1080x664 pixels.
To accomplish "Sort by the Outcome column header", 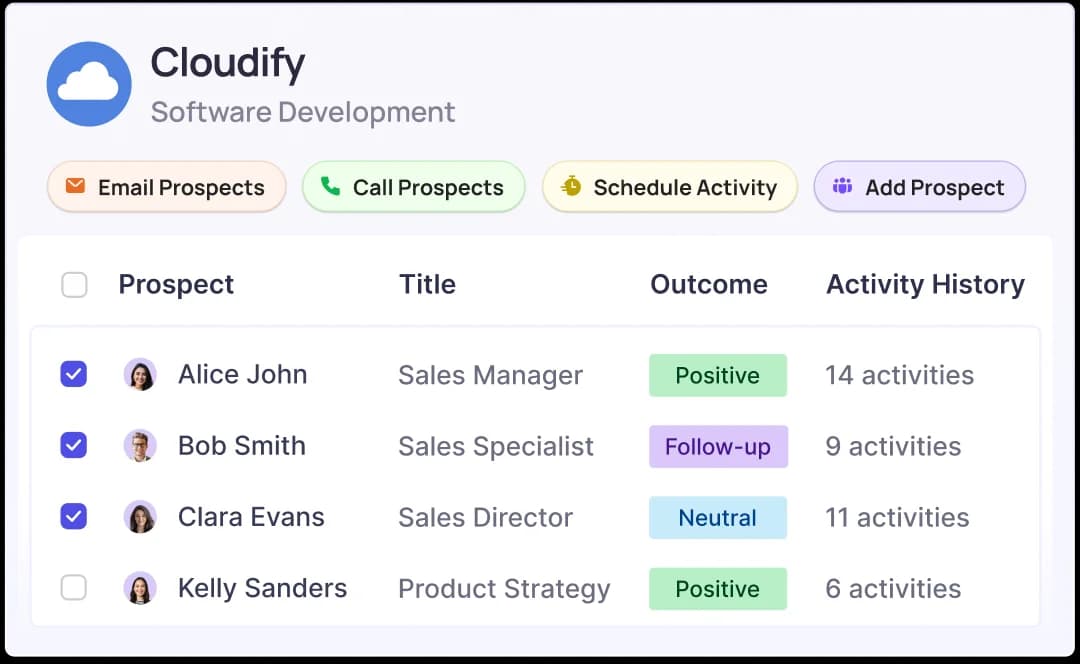I will point(709,285).
